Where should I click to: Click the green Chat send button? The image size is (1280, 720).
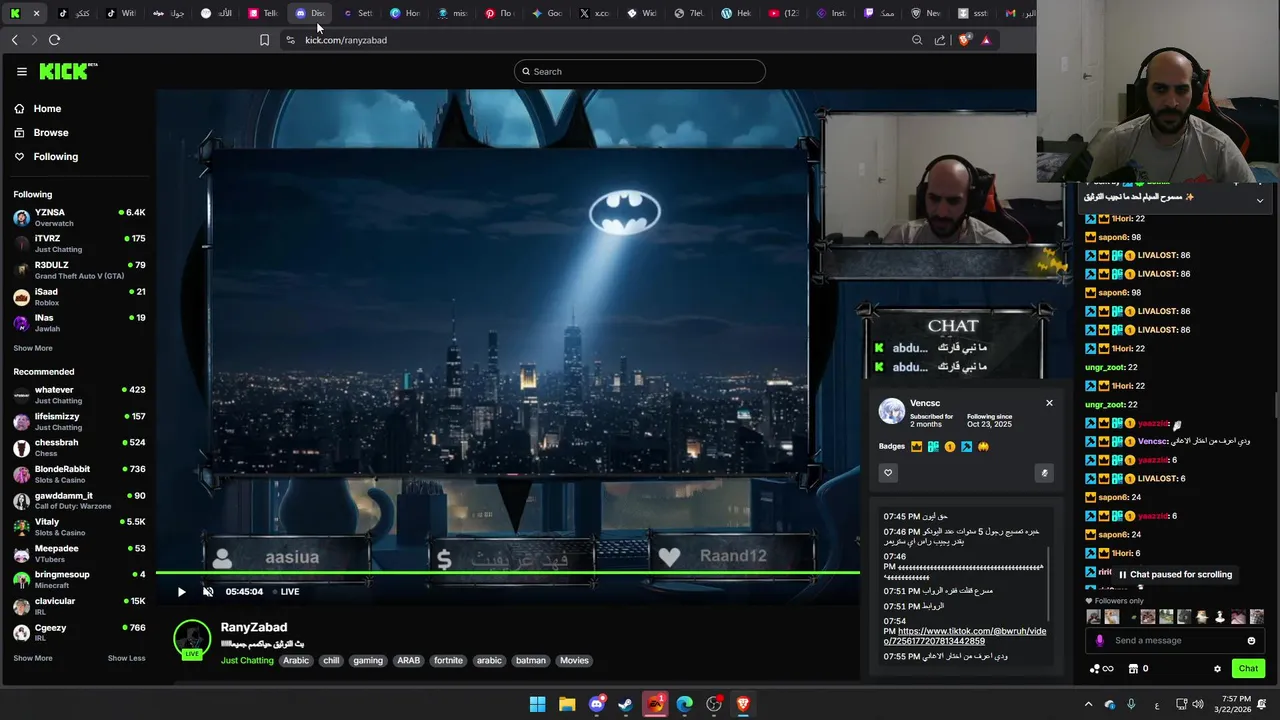(x=1248, y=669)
